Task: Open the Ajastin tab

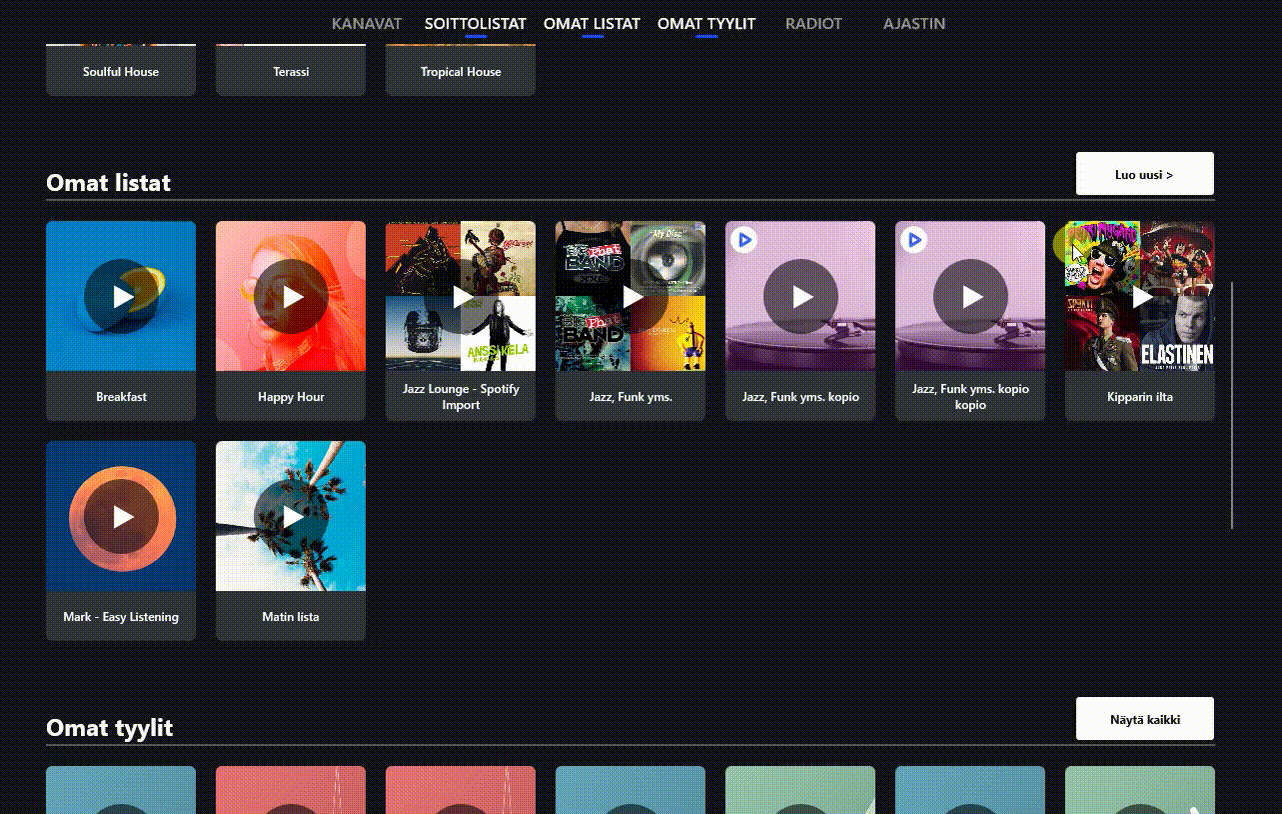Action: click(x=914, y=24)
